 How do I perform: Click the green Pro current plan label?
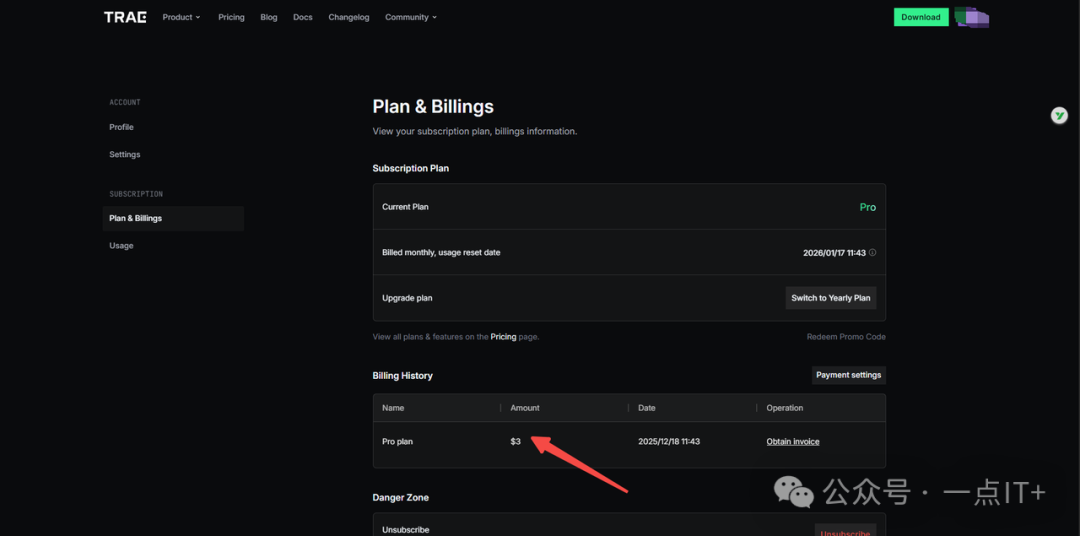pos(868,207)
